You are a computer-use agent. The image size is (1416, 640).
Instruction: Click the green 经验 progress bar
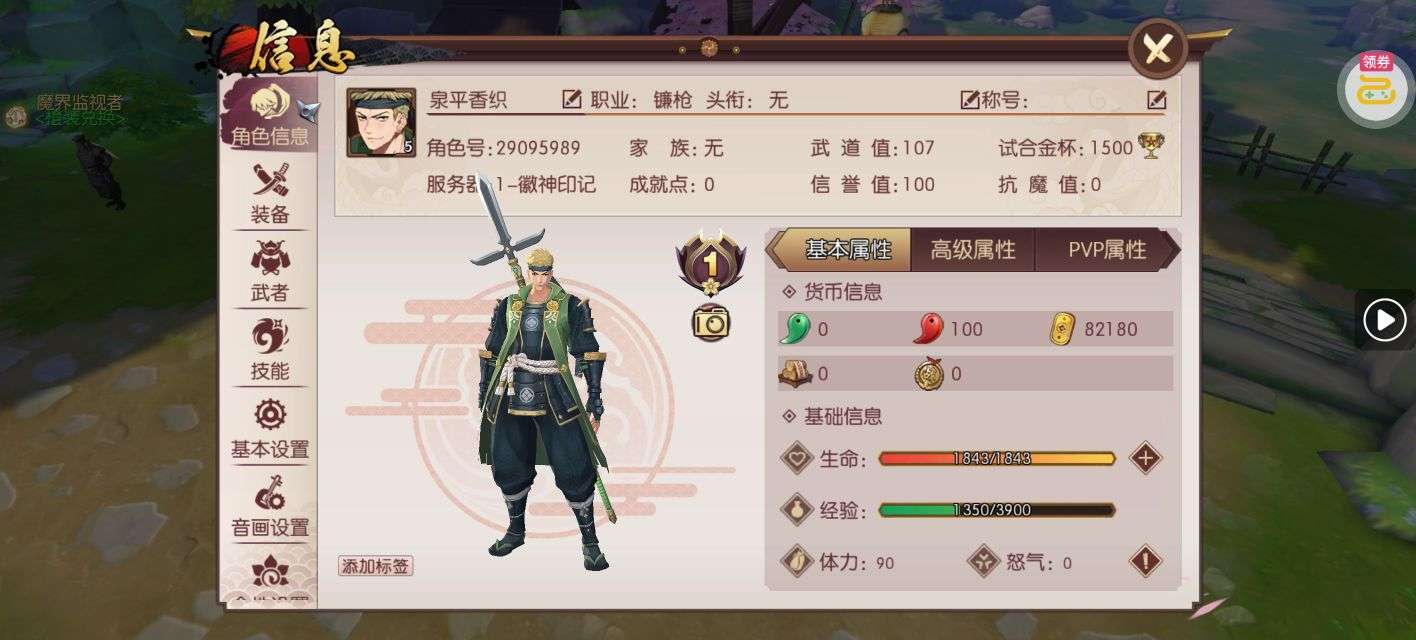pyautogui.click(x=997, y=510)
